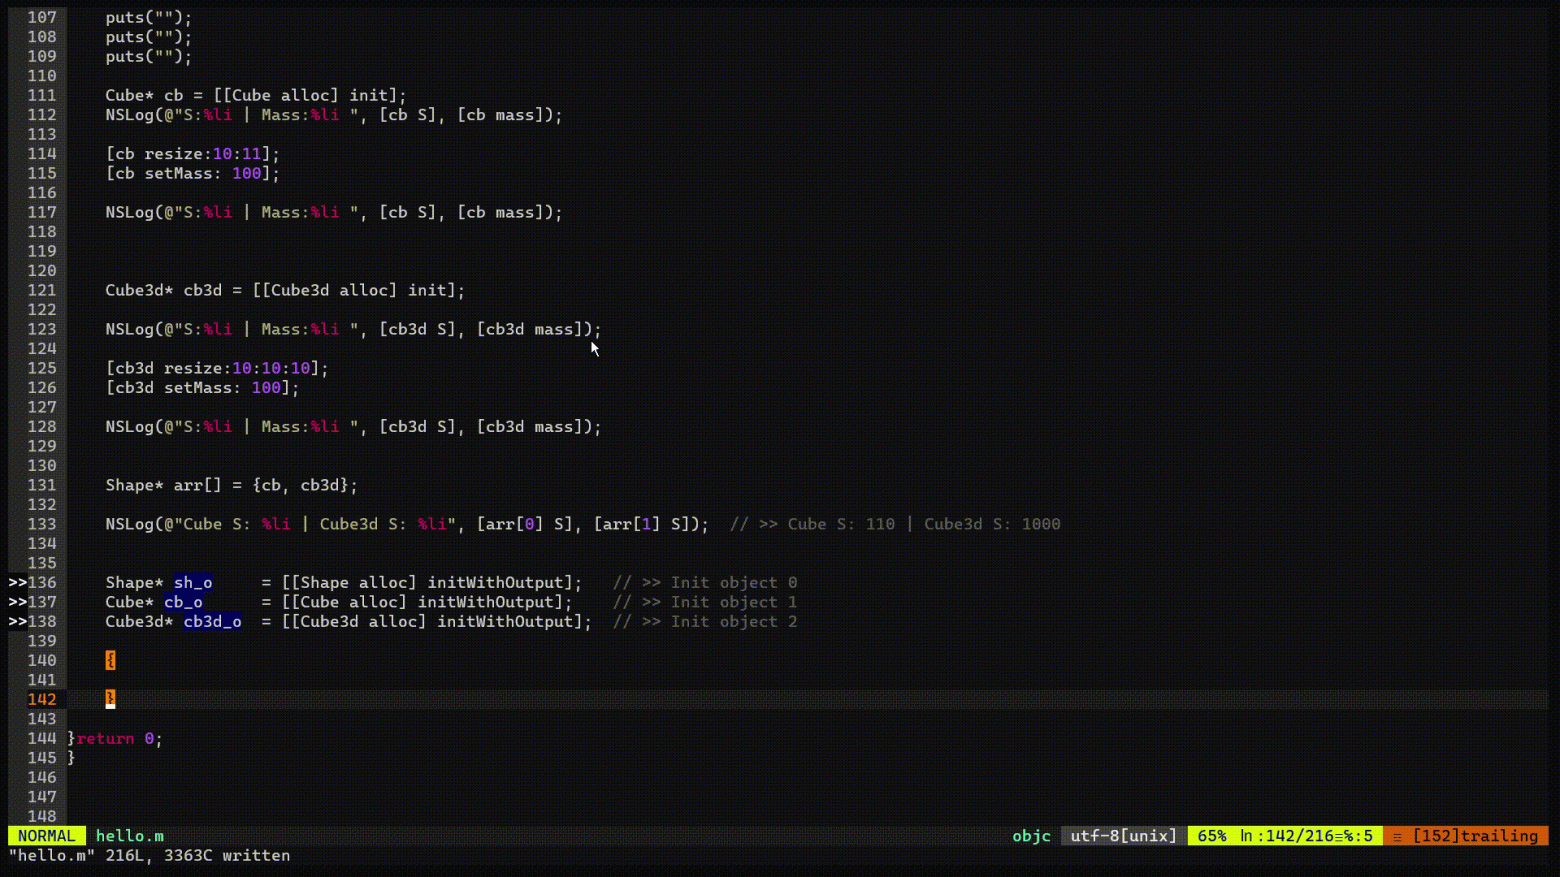Click the >> sign marker on line 137
Viewport: 1560px width, 877px height.
17,602
